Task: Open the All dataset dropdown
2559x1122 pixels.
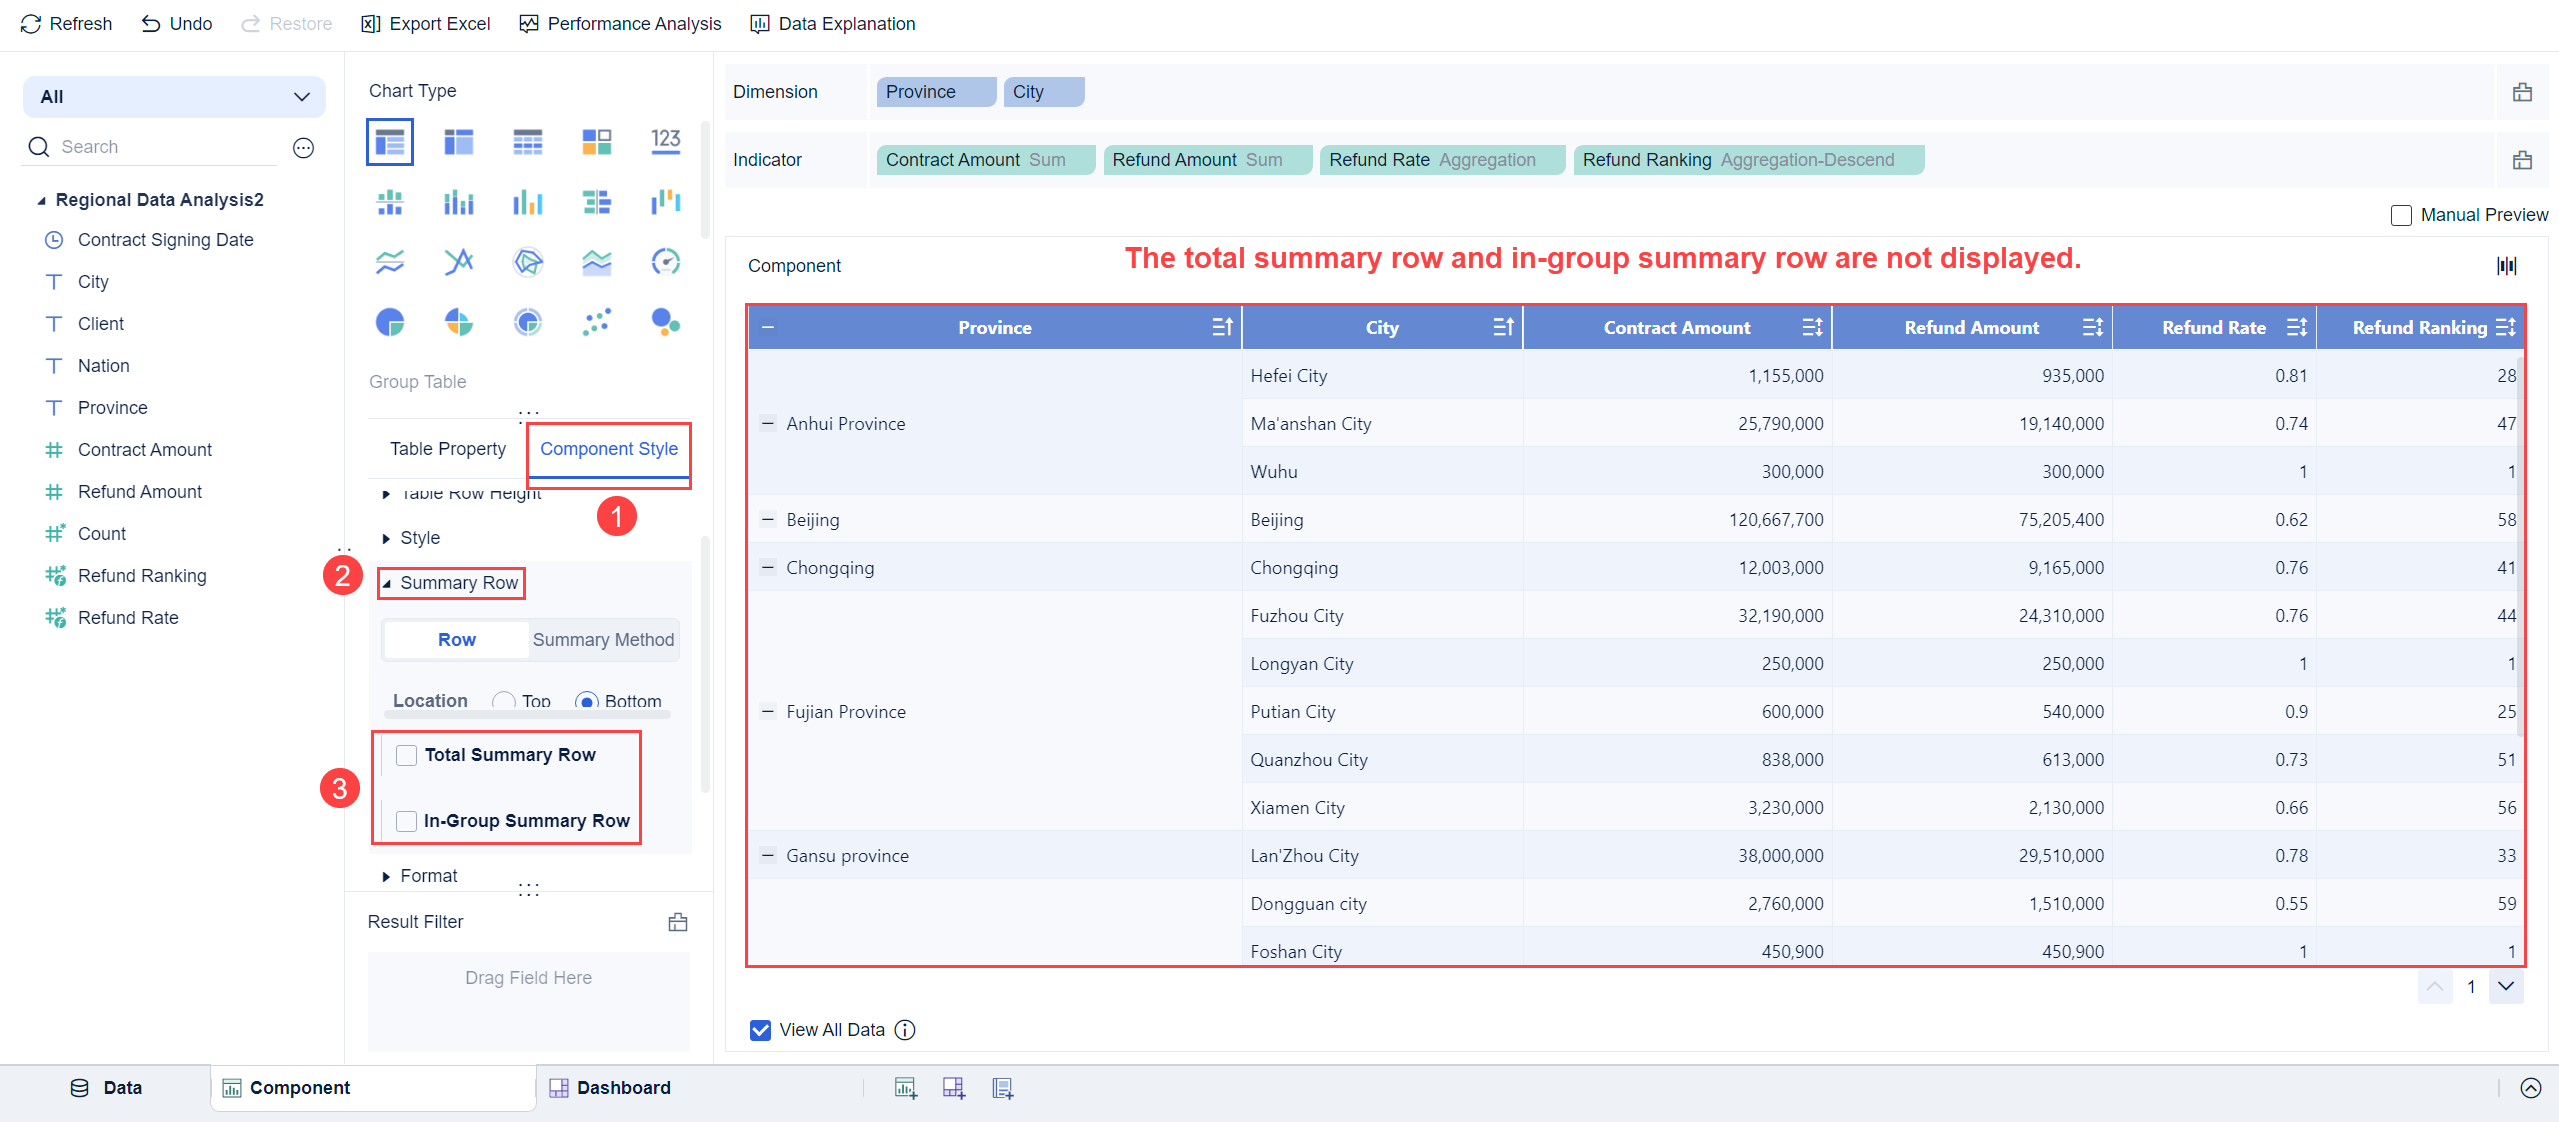Action: [174, 97]
